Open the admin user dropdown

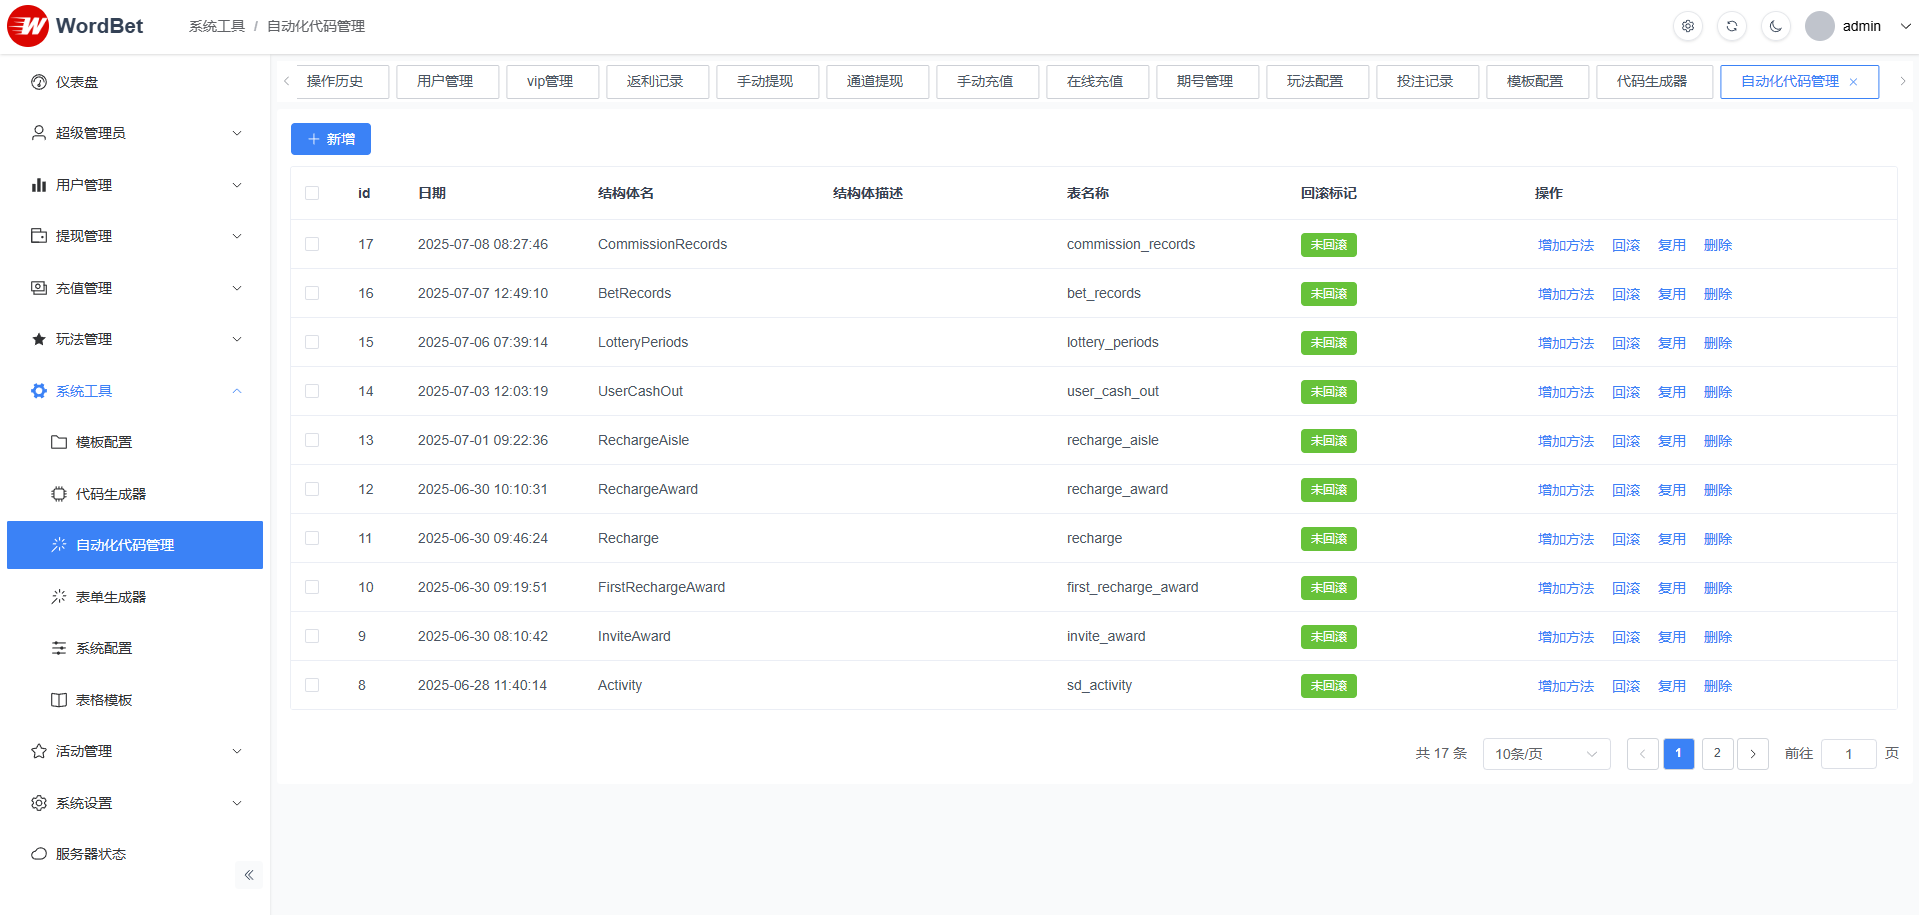pos(1860,26)
